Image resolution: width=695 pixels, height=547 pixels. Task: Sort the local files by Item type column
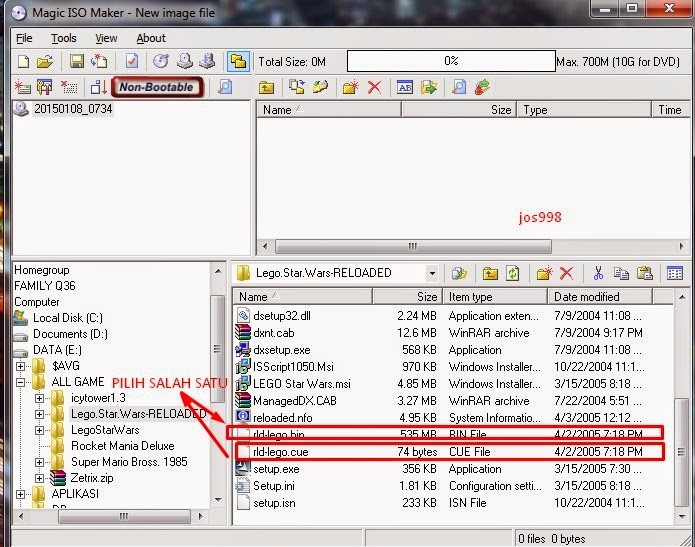(495, 297)
